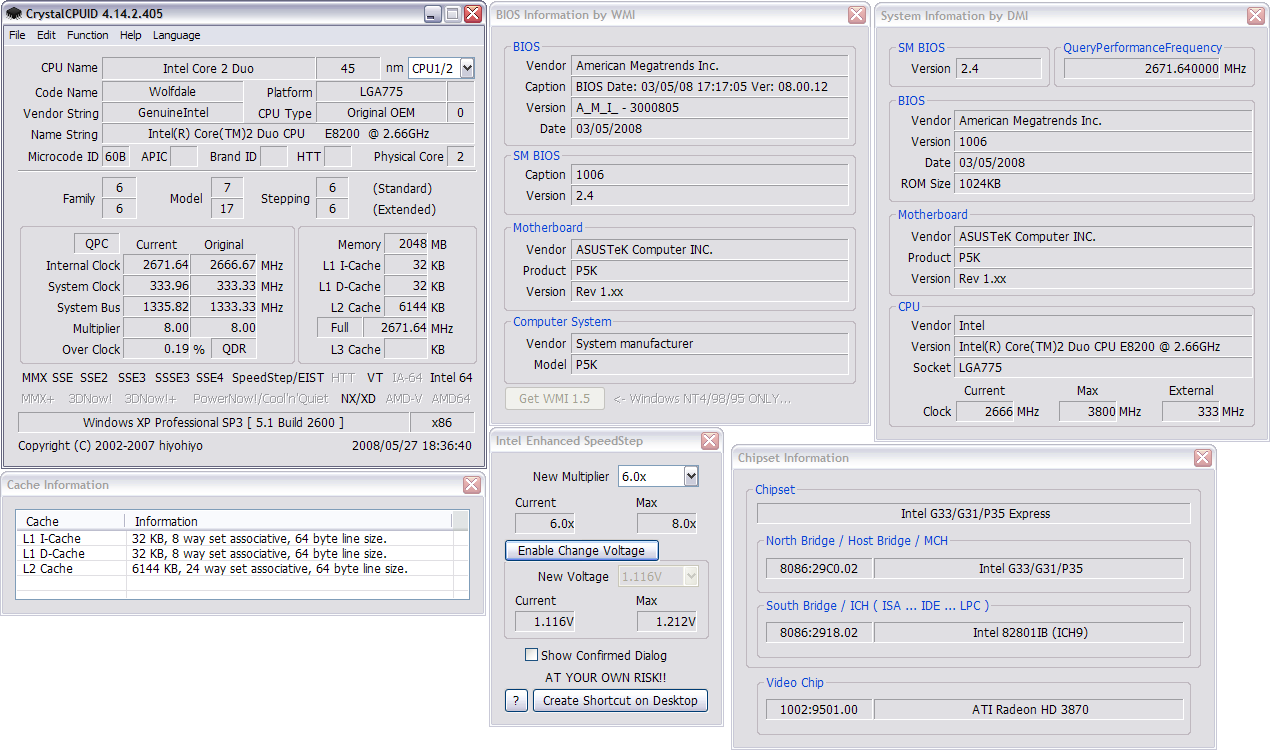Close the BIOS Information by WMI window
Image resolution: width=1270 pixels, height=750 pixels.
857,15
